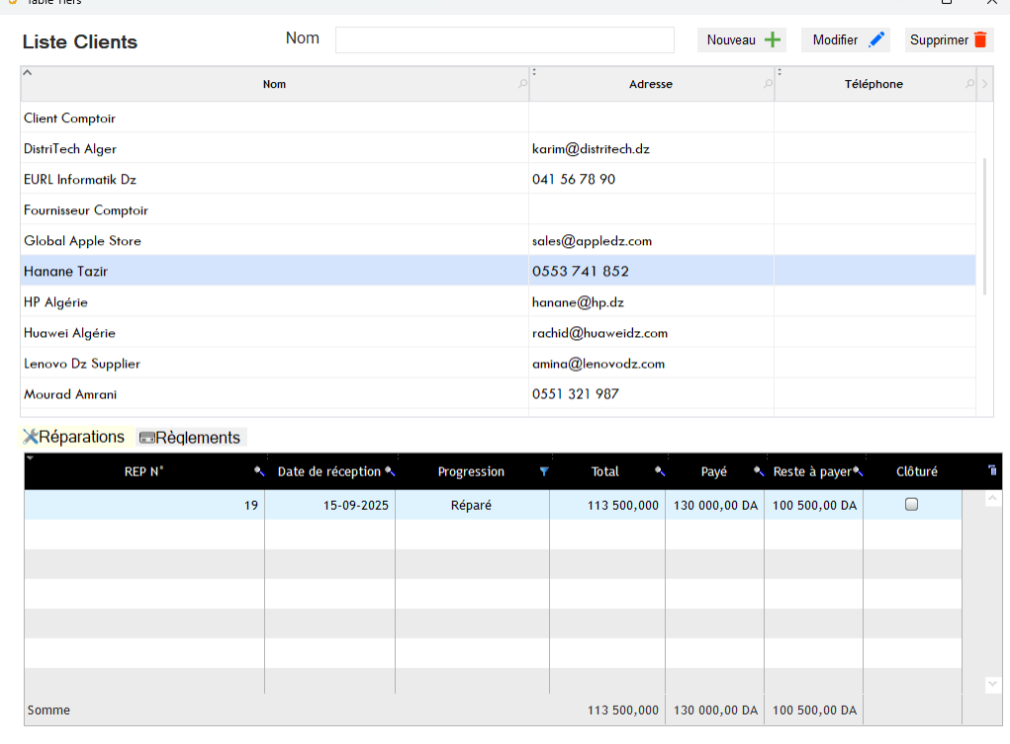Click the red trash Supprimer icon

pyautogui.click(x=980, y=40)
